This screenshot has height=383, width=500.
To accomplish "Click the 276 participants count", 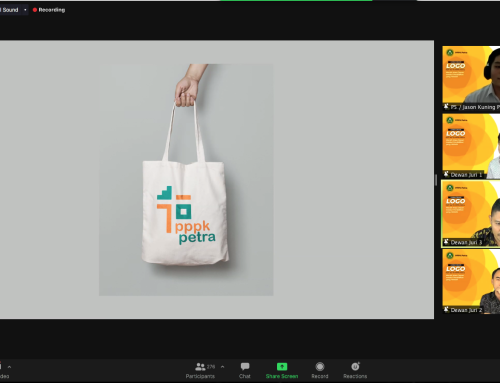I will pyautogui.click(x=211, y=367).
